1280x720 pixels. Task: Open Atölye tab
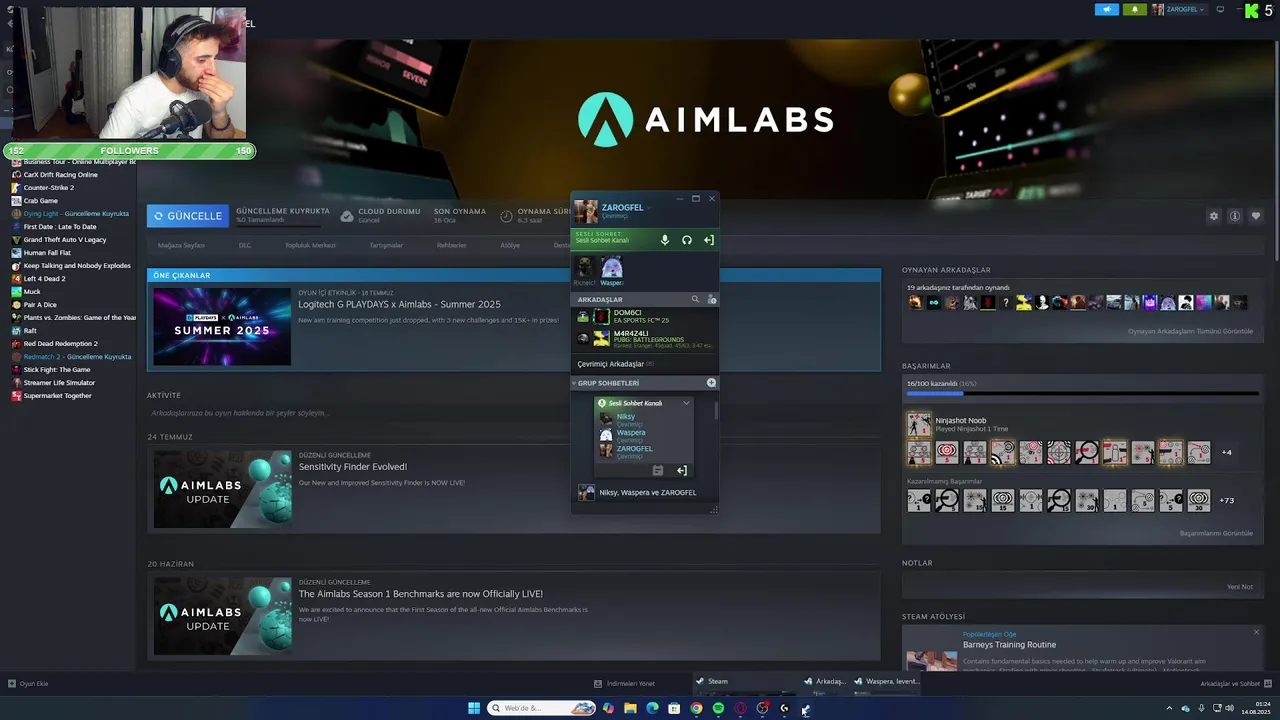click(510, 245)
